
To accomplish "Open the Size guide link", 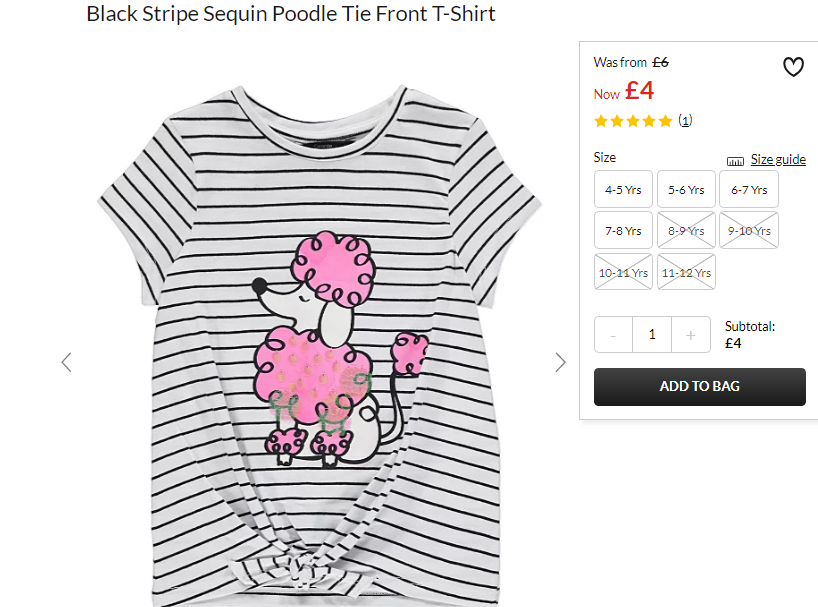I will (778, 159).
